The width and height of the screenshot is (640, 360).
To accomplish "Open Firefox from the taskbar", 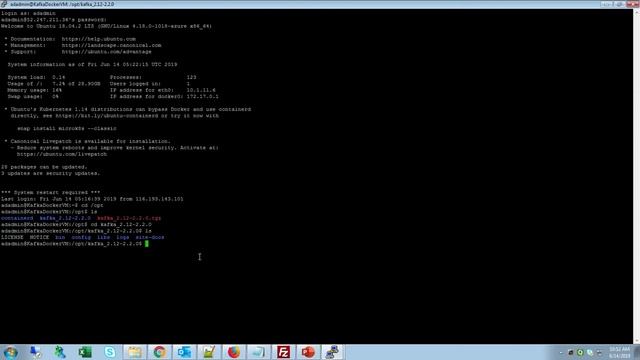I will click(x=233, y=352).
